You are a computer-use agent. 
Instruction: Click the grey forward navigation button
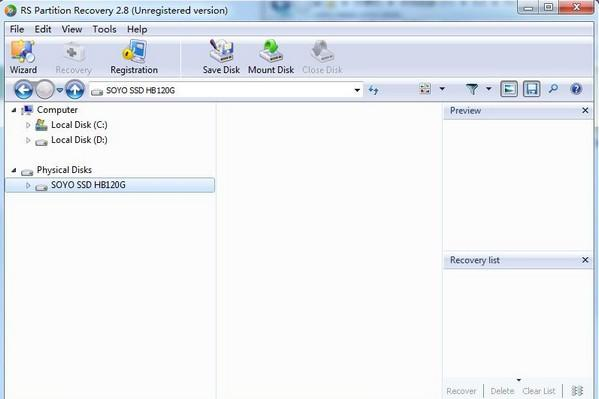pyautogui.click(x=45, y=90)
